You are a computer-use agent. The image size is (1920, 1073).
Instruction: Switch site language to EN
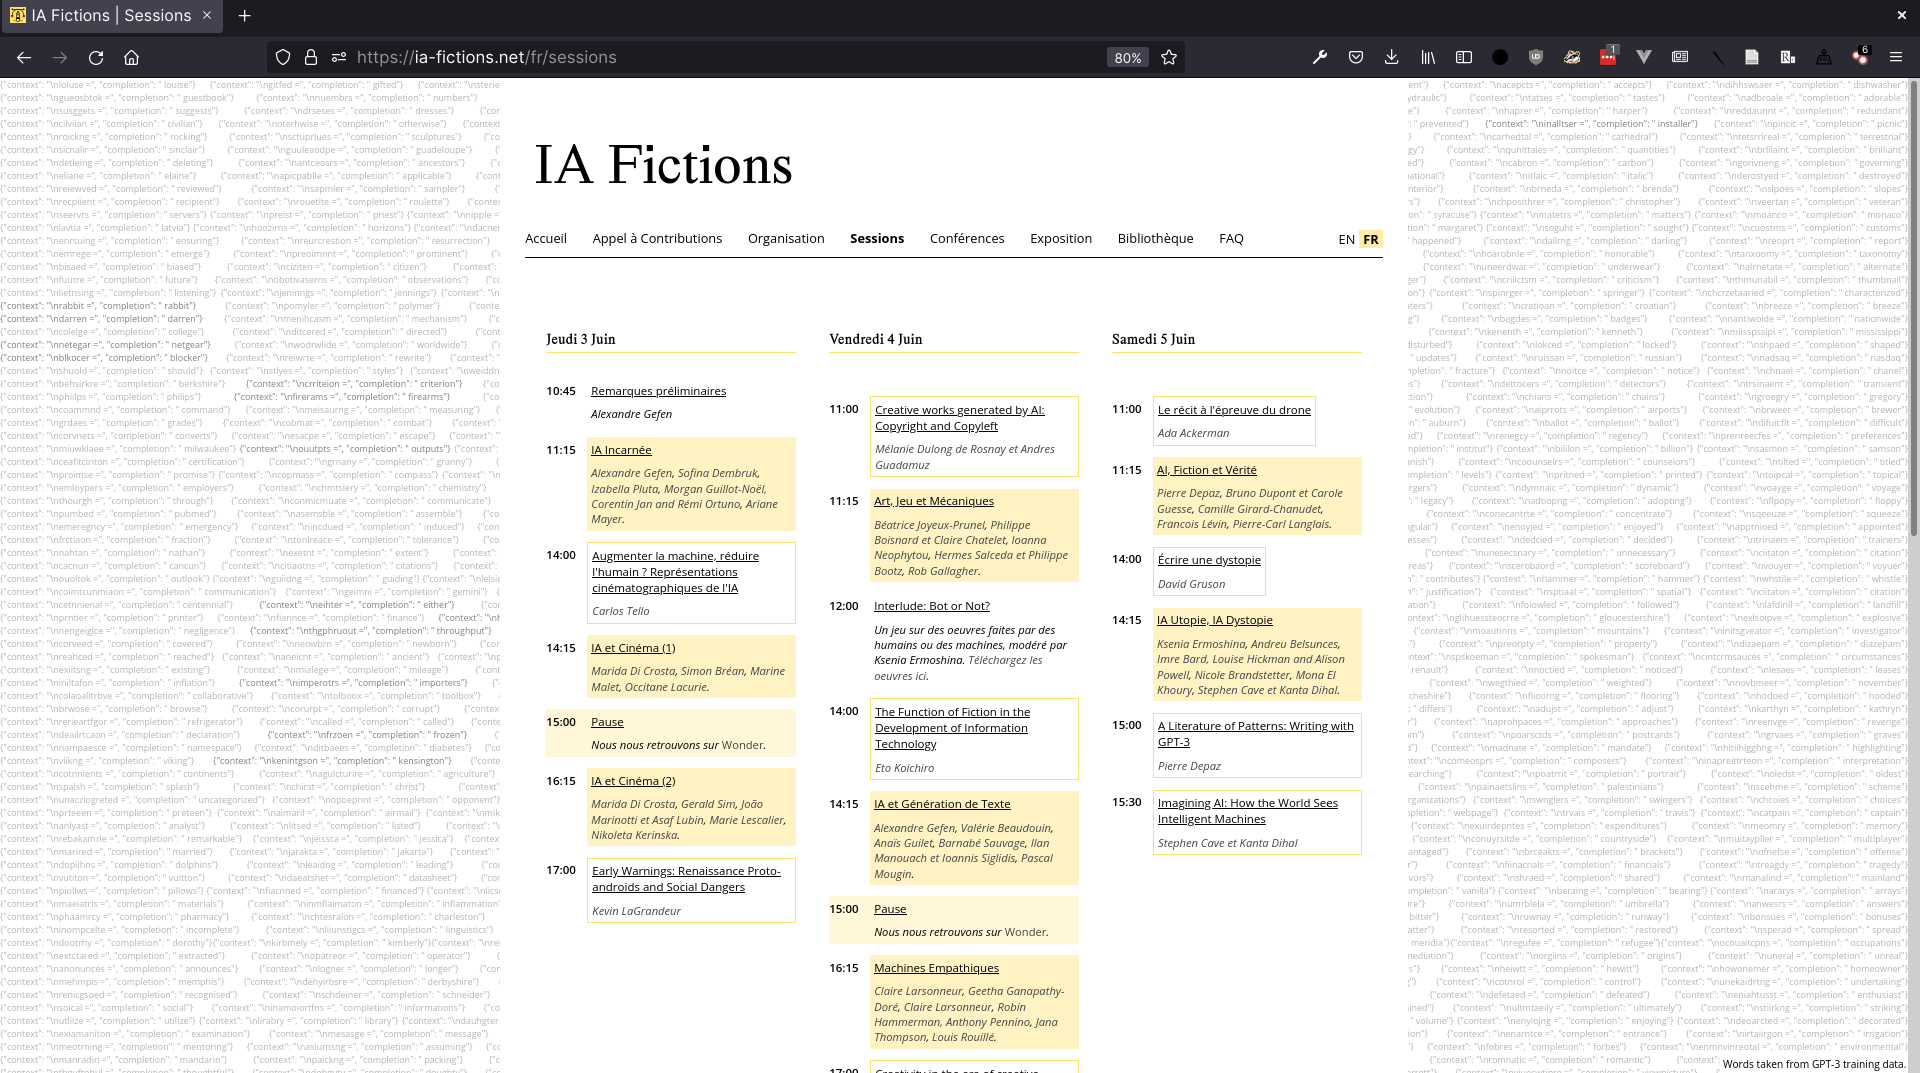click(x=1347, y=239)
